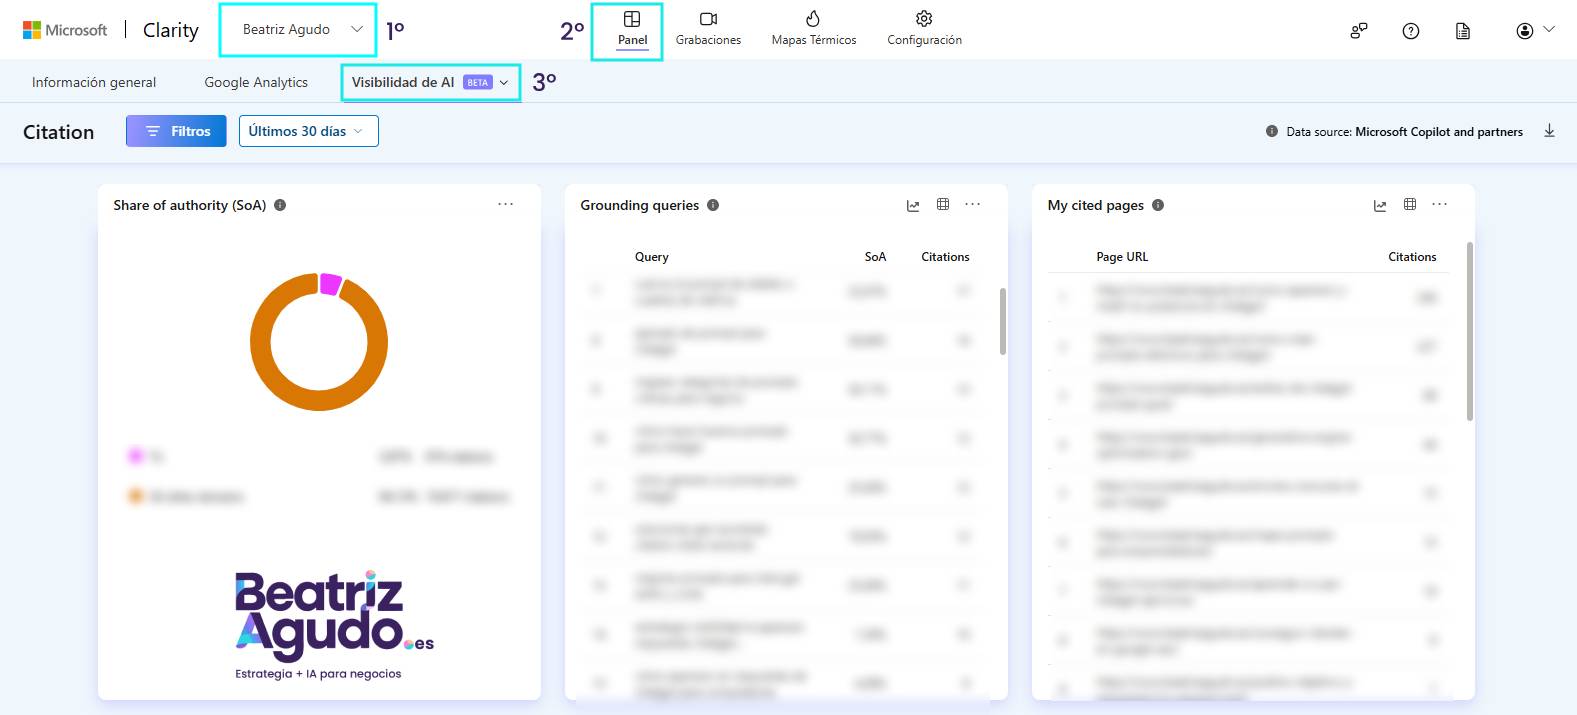Open the help question mark icon
1577x715 pixels.
click(x=1411, y=31)
